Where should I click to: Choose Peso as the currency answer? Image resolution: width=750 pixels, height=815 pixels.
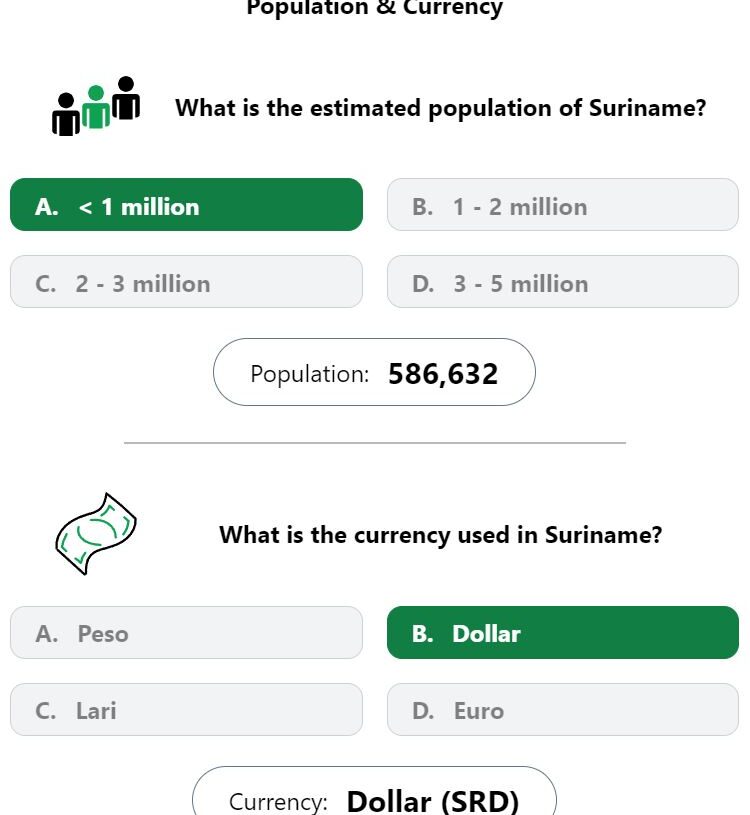[186, 633]
